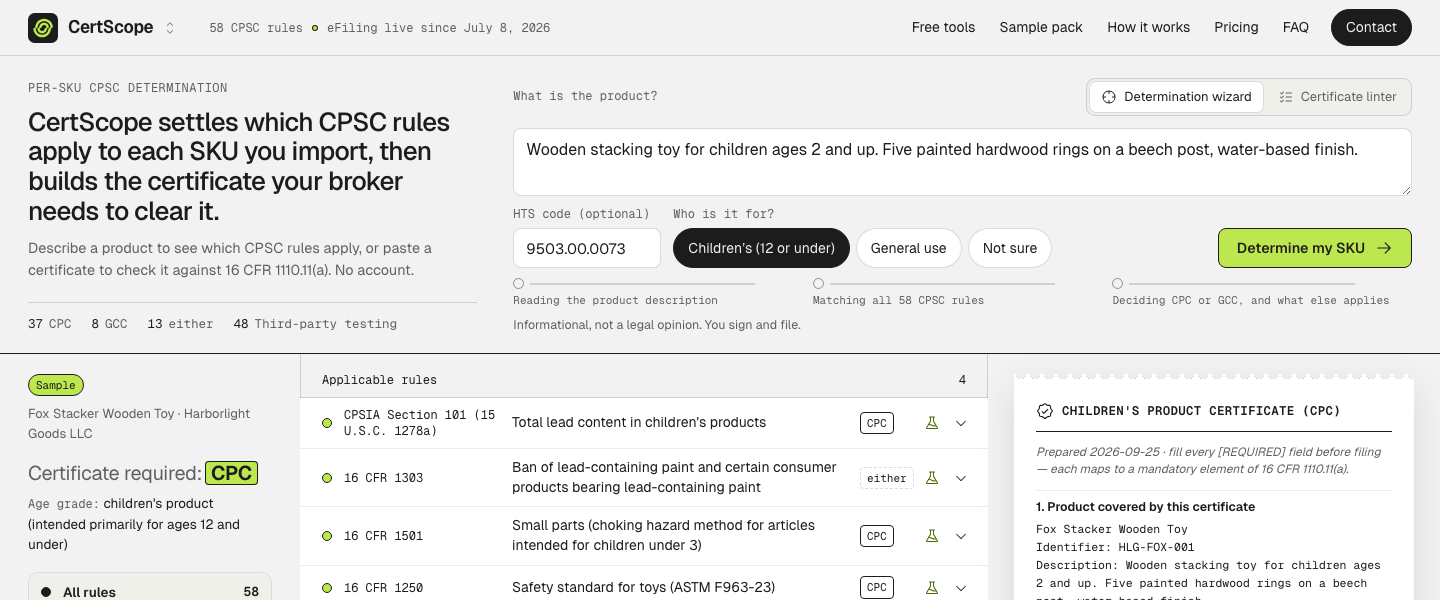Click the 58 CPSC rules header text
Viewport: 1440px width, 600px height.
[256, 28]
